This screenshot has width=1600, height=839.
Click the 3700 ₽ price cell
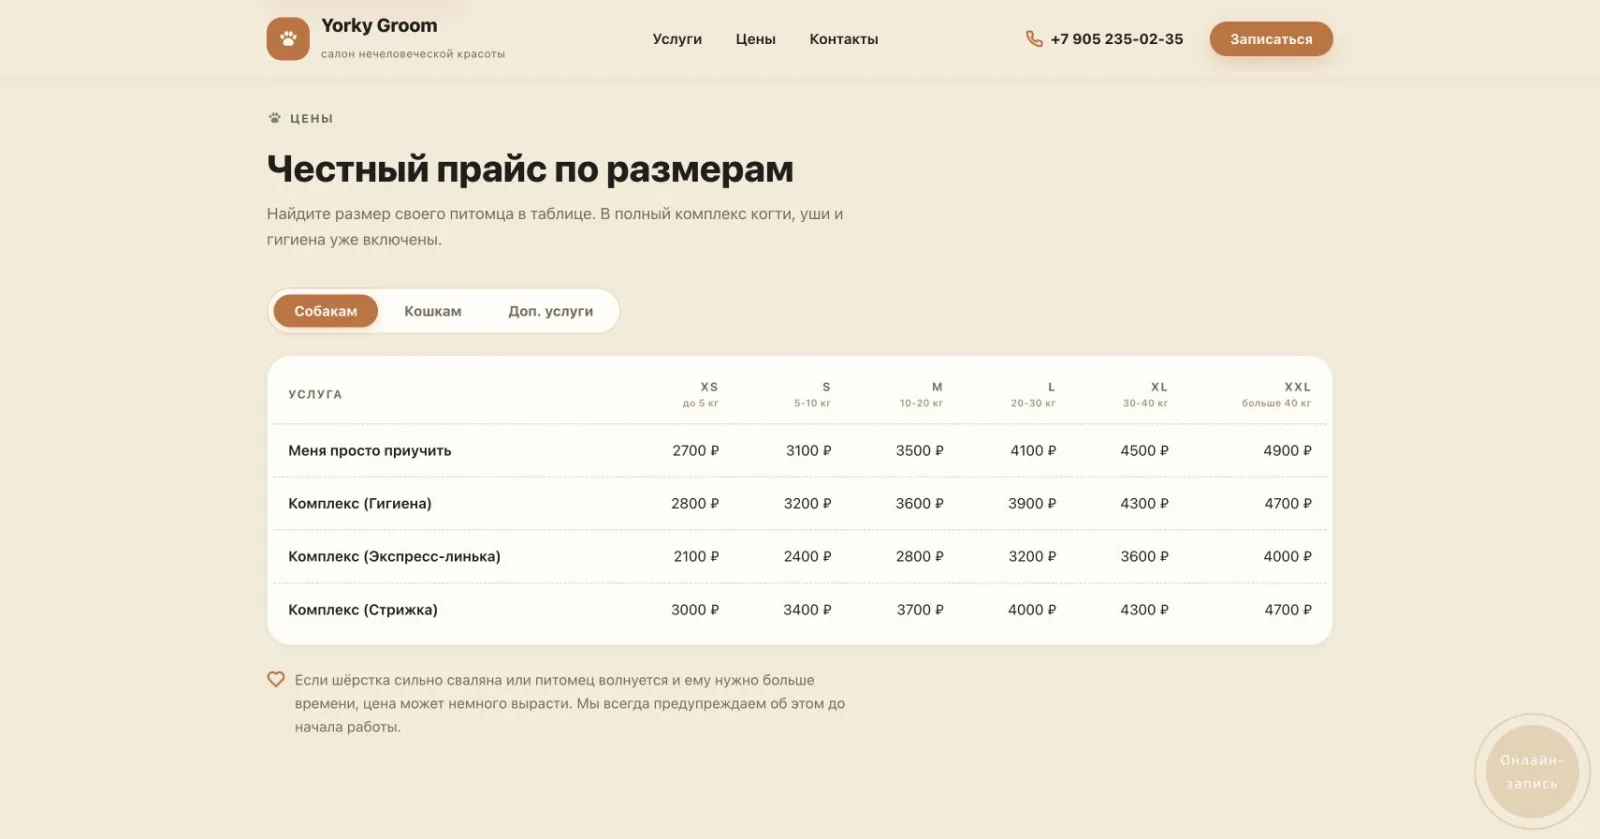tap(920, 610)
